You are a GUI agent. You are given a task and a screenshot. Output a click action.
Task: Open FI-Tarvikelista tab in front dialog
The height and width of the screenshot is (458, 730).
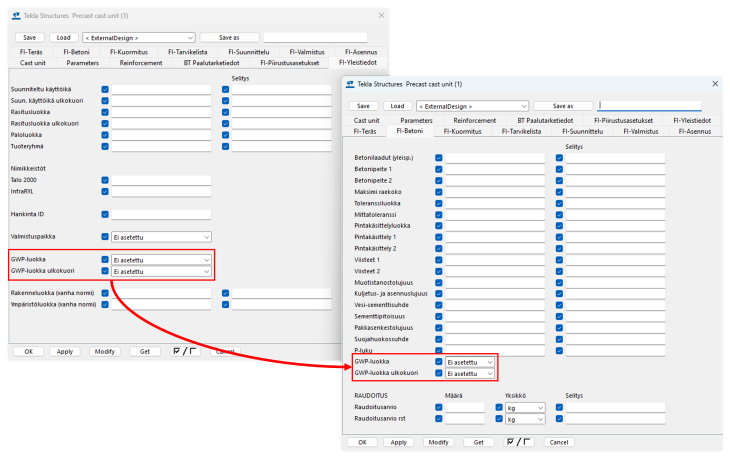(521, 131)
